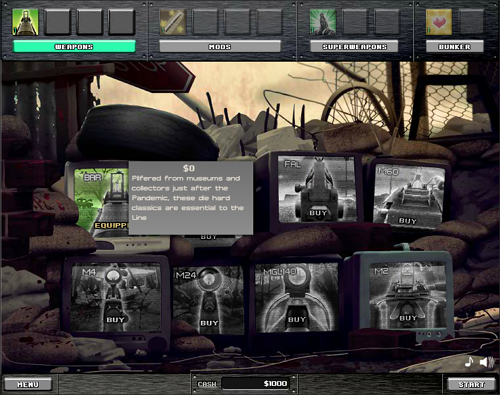Select the equipped mod slot icon
The height and width of the screenshot is (395, 500).
tap(173, 22)
